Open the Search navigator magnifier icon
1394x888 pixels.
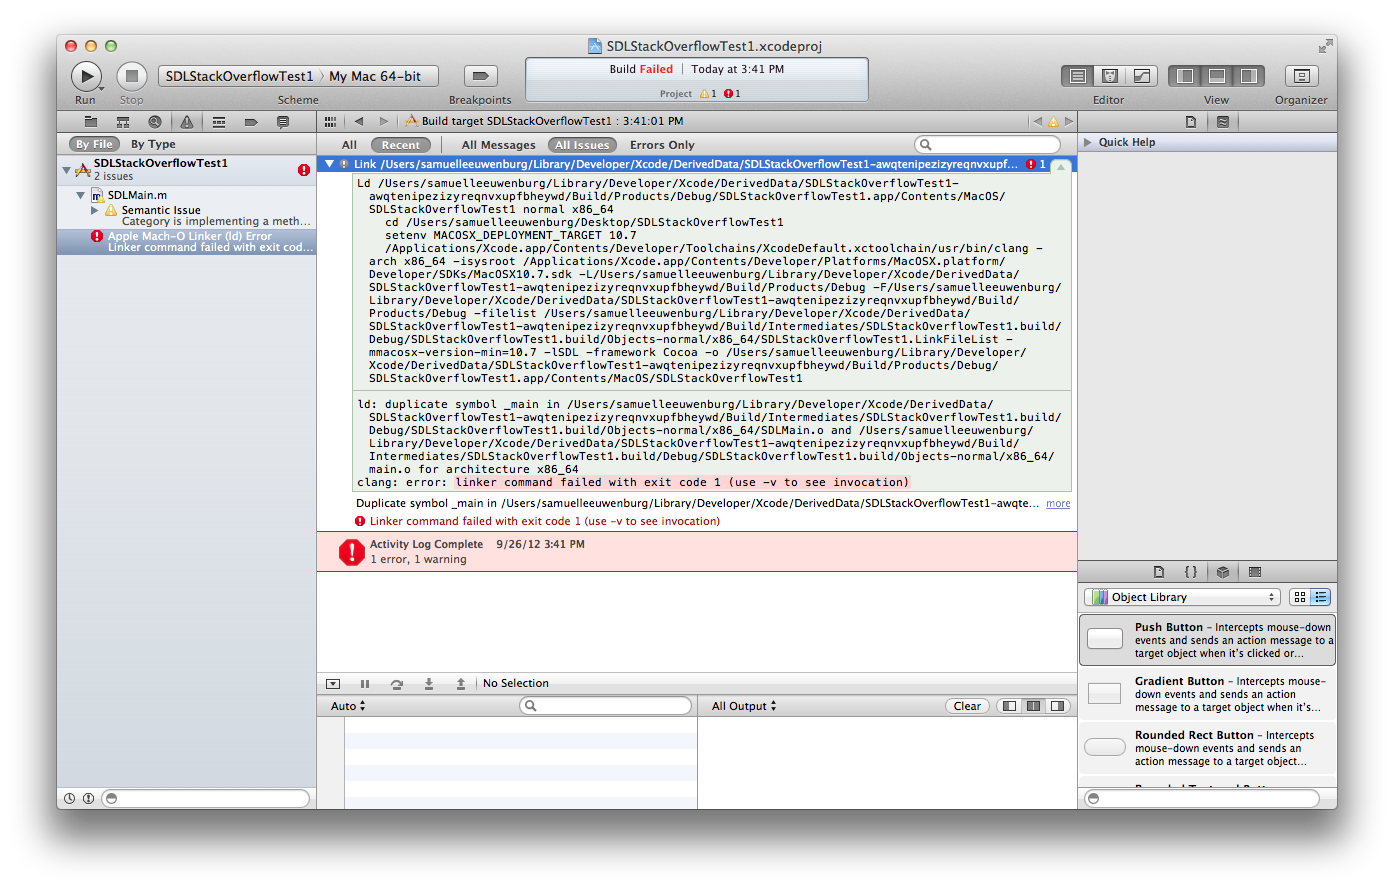point(155,122)
